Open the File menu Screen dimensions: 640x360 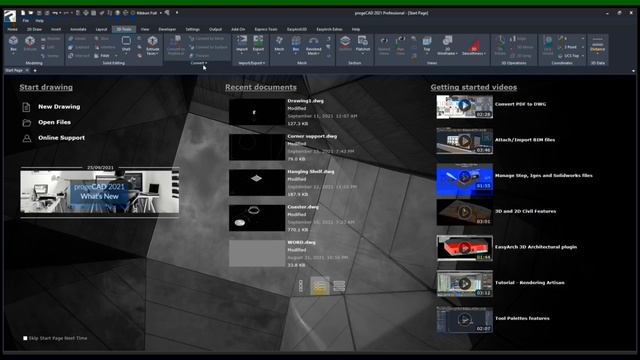26,20
